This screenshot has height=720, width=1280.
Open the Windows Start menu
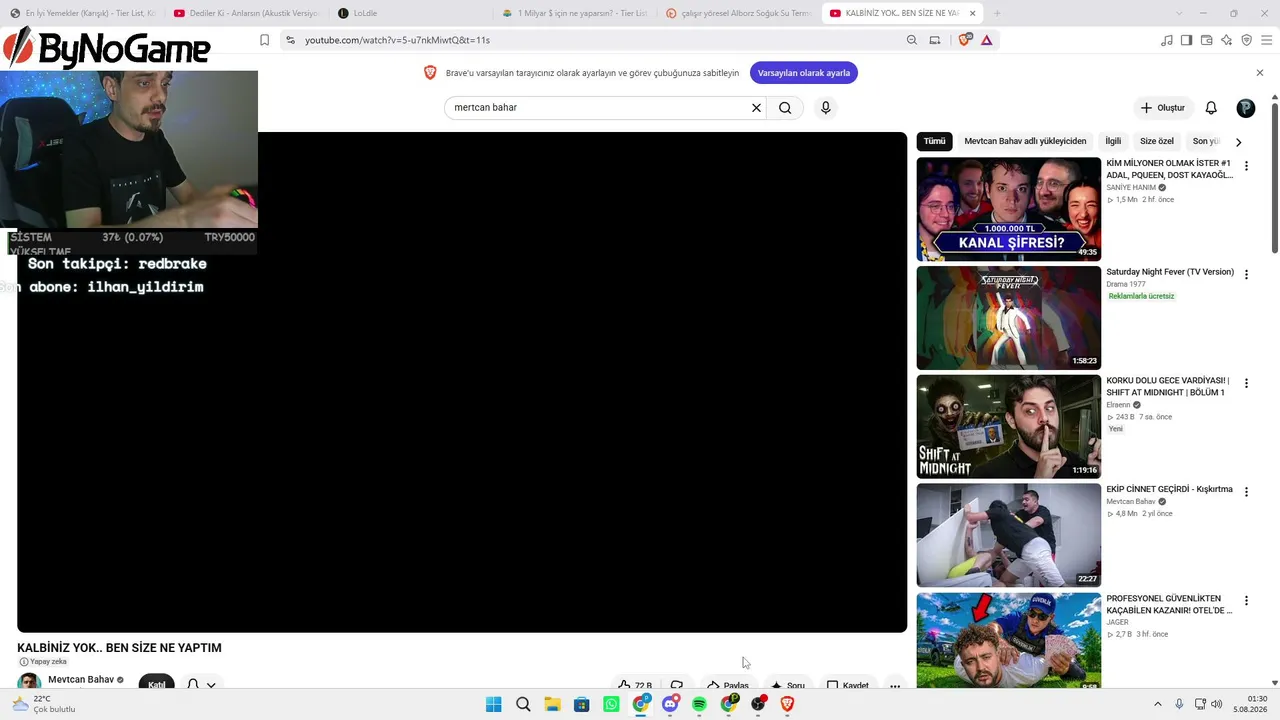pos(494,704)
